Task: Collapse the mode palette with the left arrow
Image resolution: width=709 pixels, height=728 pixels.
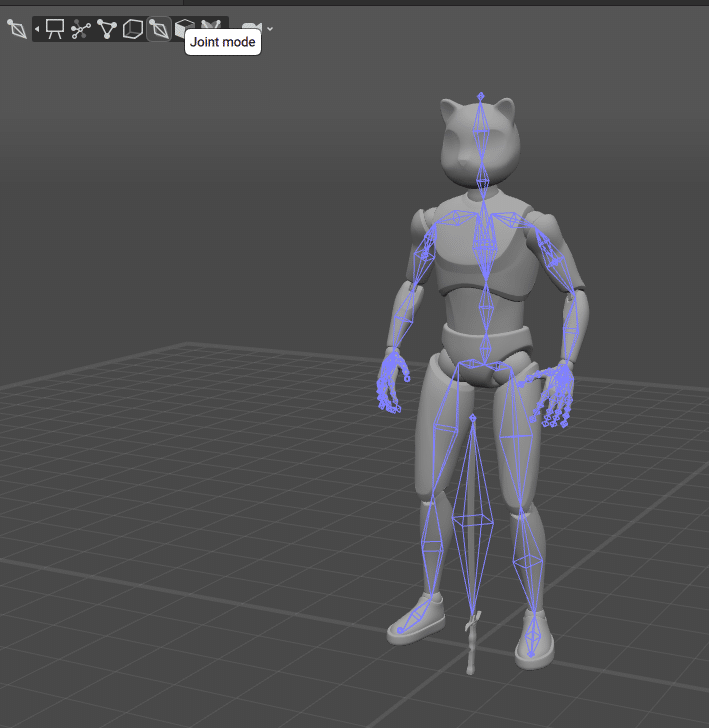Action: pyautogui.click(x=37, y=29)
